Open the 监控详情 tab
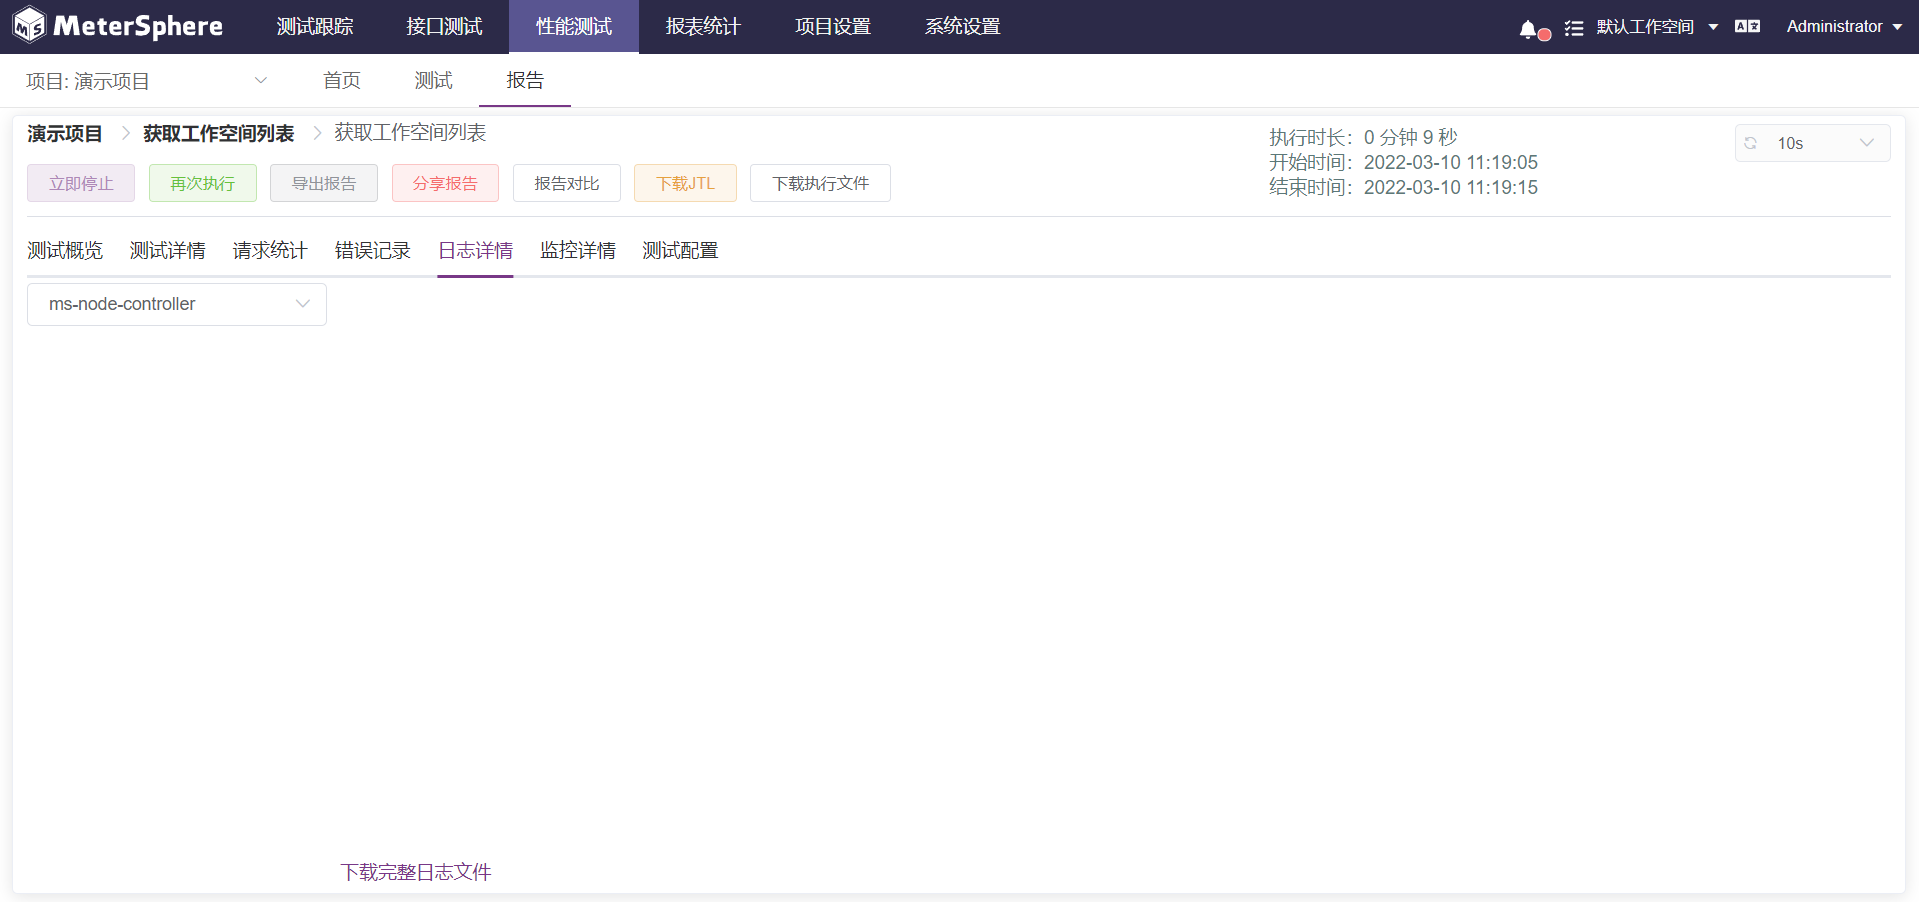 coord(577,250)
